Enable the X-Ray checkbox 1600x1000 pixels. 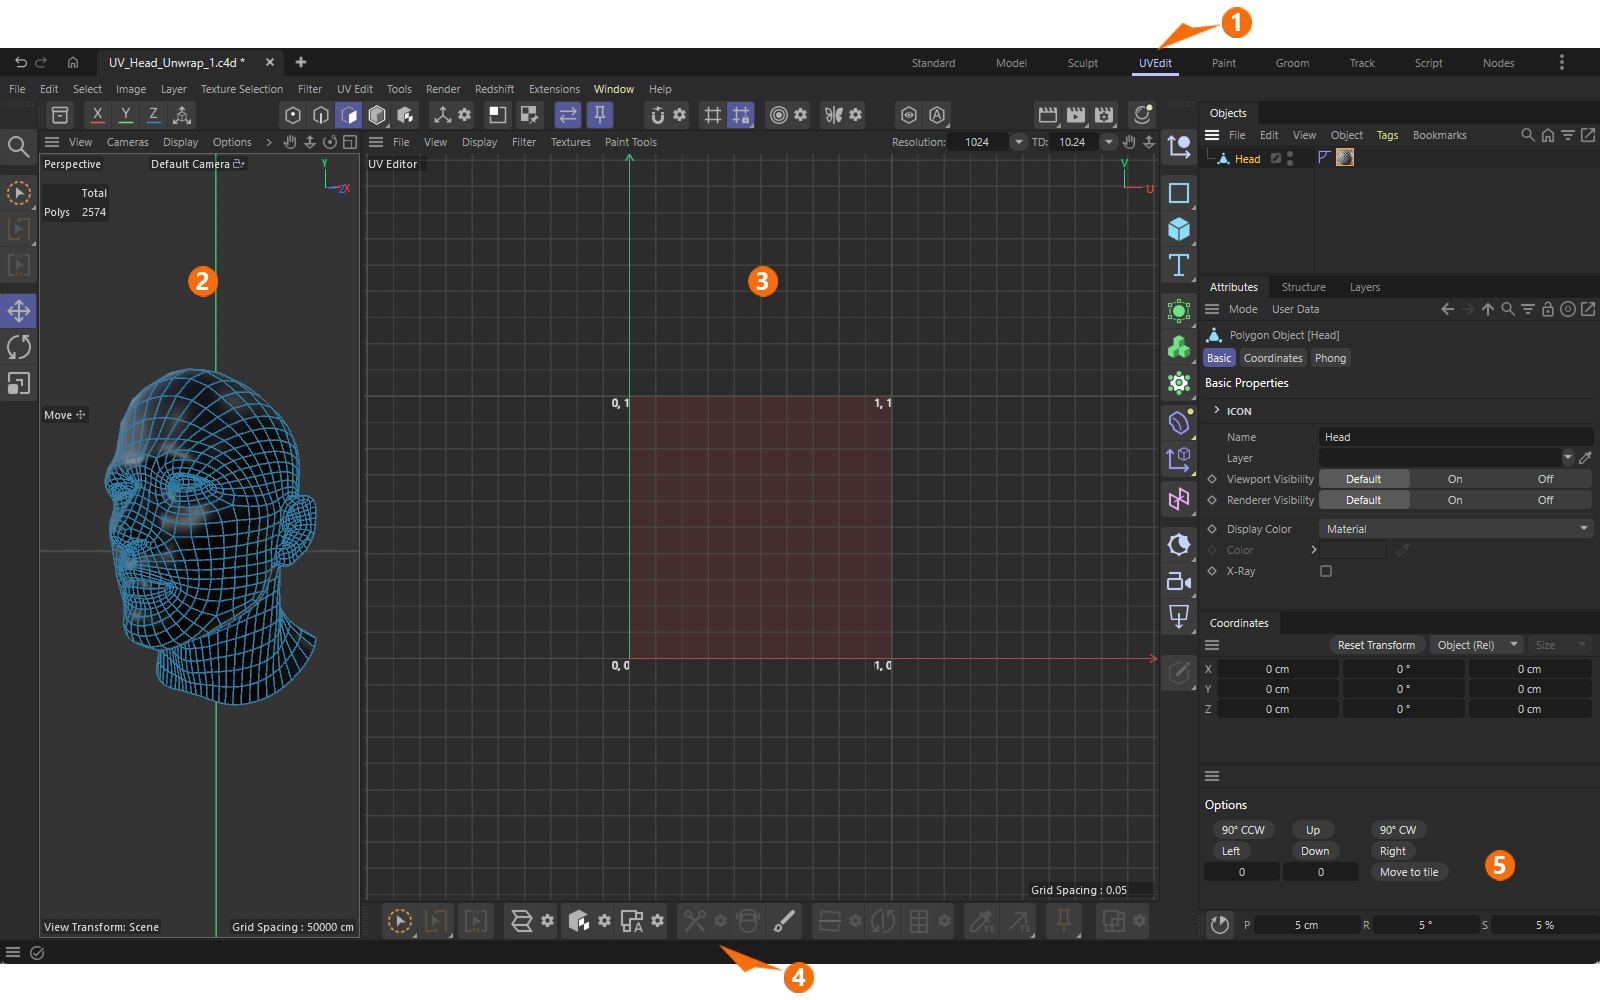coord(1326,571)
